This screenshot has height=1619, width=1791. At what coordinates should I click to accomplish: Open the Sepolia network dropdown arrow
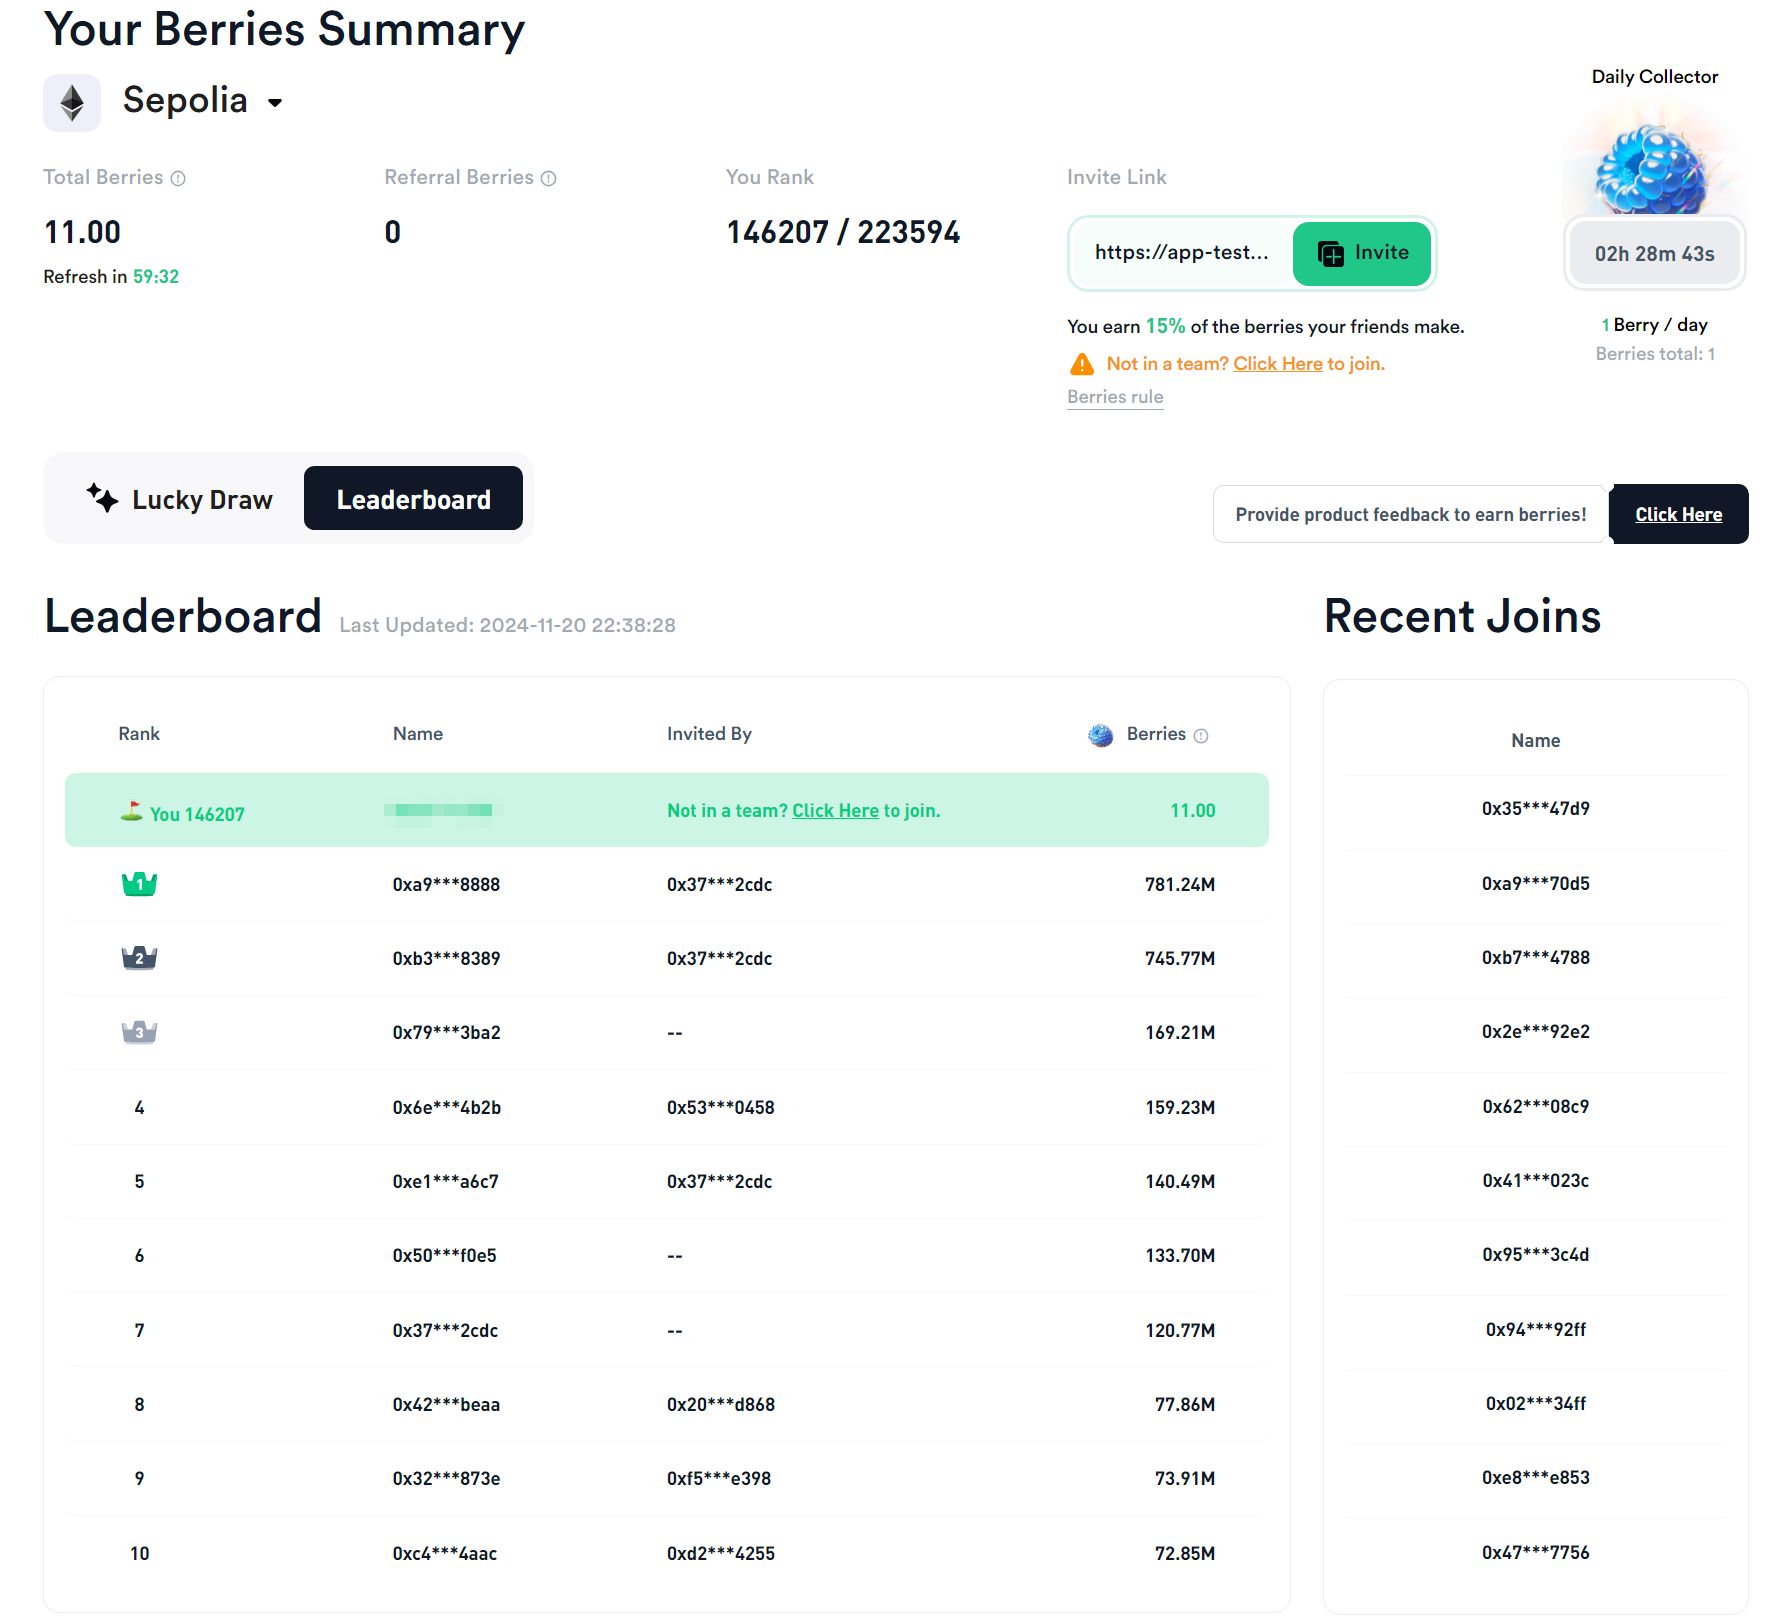(x=275, y=103)
